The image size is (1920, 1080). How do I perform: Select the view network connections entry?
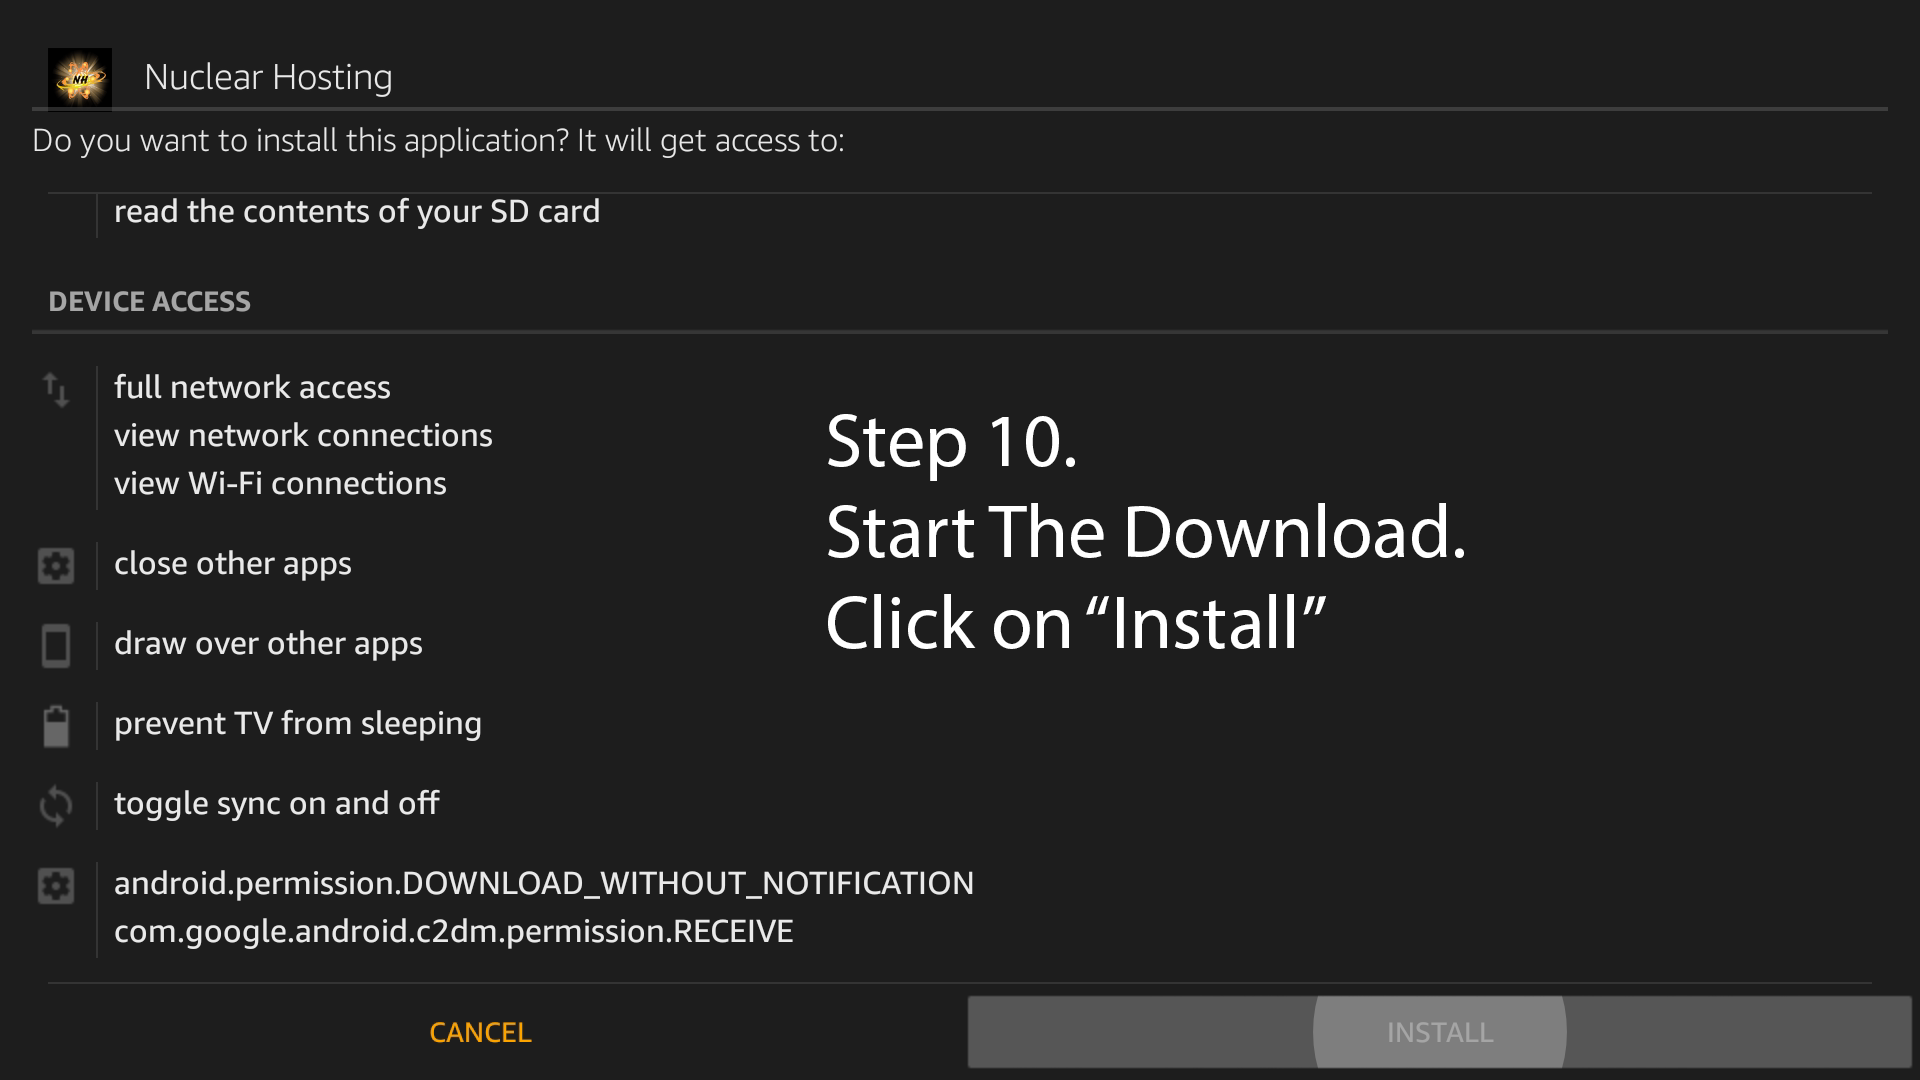[303, 435]
